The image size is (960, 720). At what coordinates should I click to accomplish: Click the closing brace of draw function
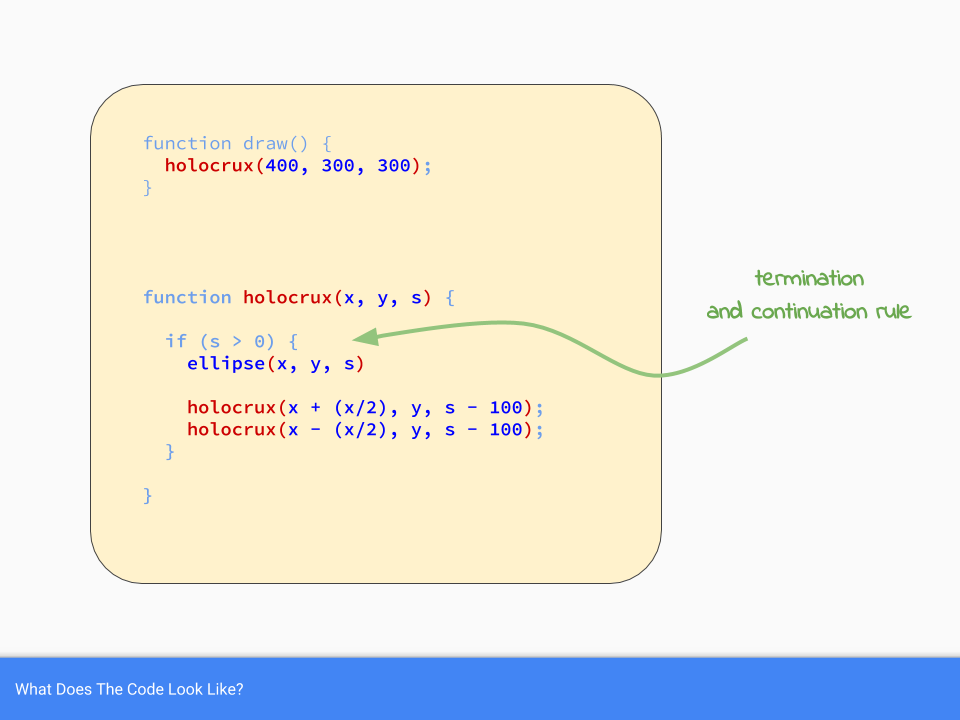(147, 187)
